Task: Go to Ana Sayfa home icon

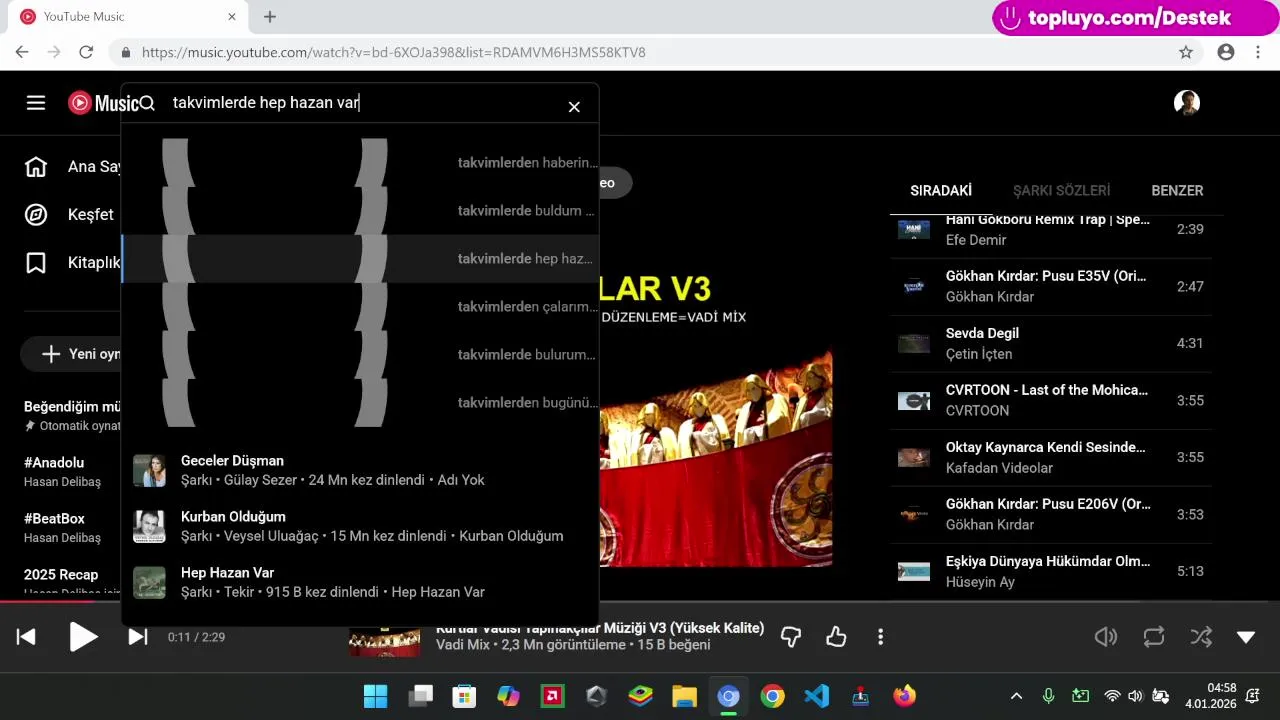Action: [x=36, y=167]
